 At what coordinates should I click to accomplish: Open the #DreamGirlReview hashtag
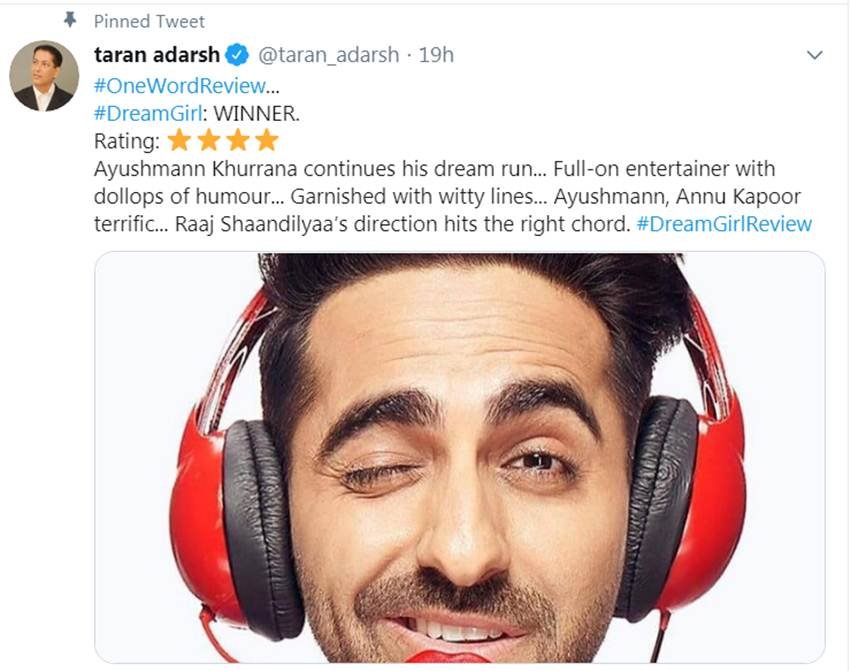coord(724,224)
